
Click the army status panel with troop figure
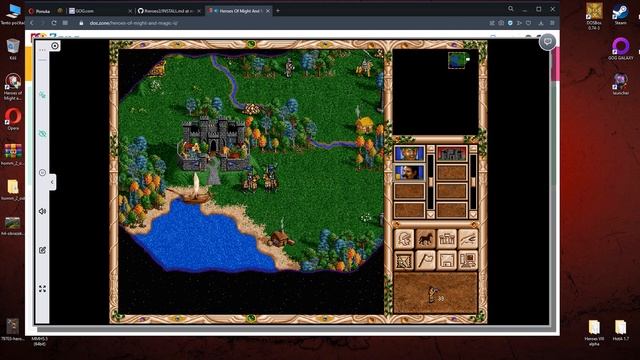pos(435,293)
